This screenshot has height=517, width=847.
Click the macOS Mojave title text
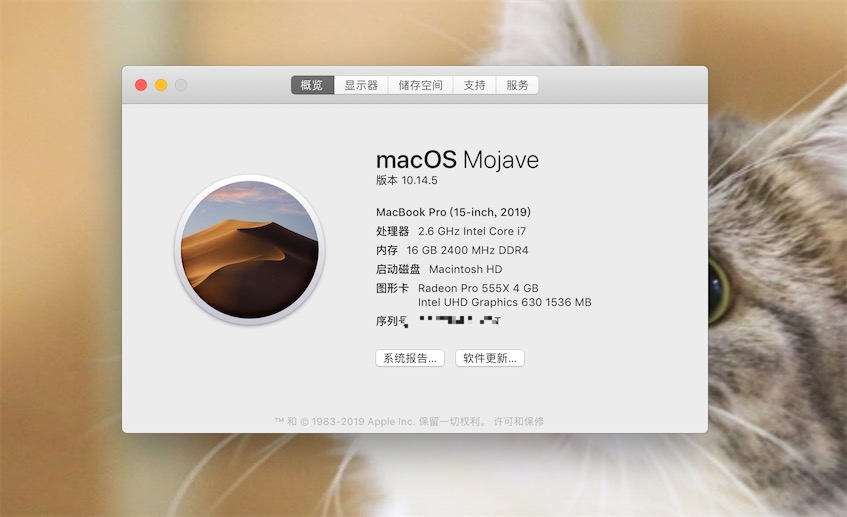click(x=458, y=160)
